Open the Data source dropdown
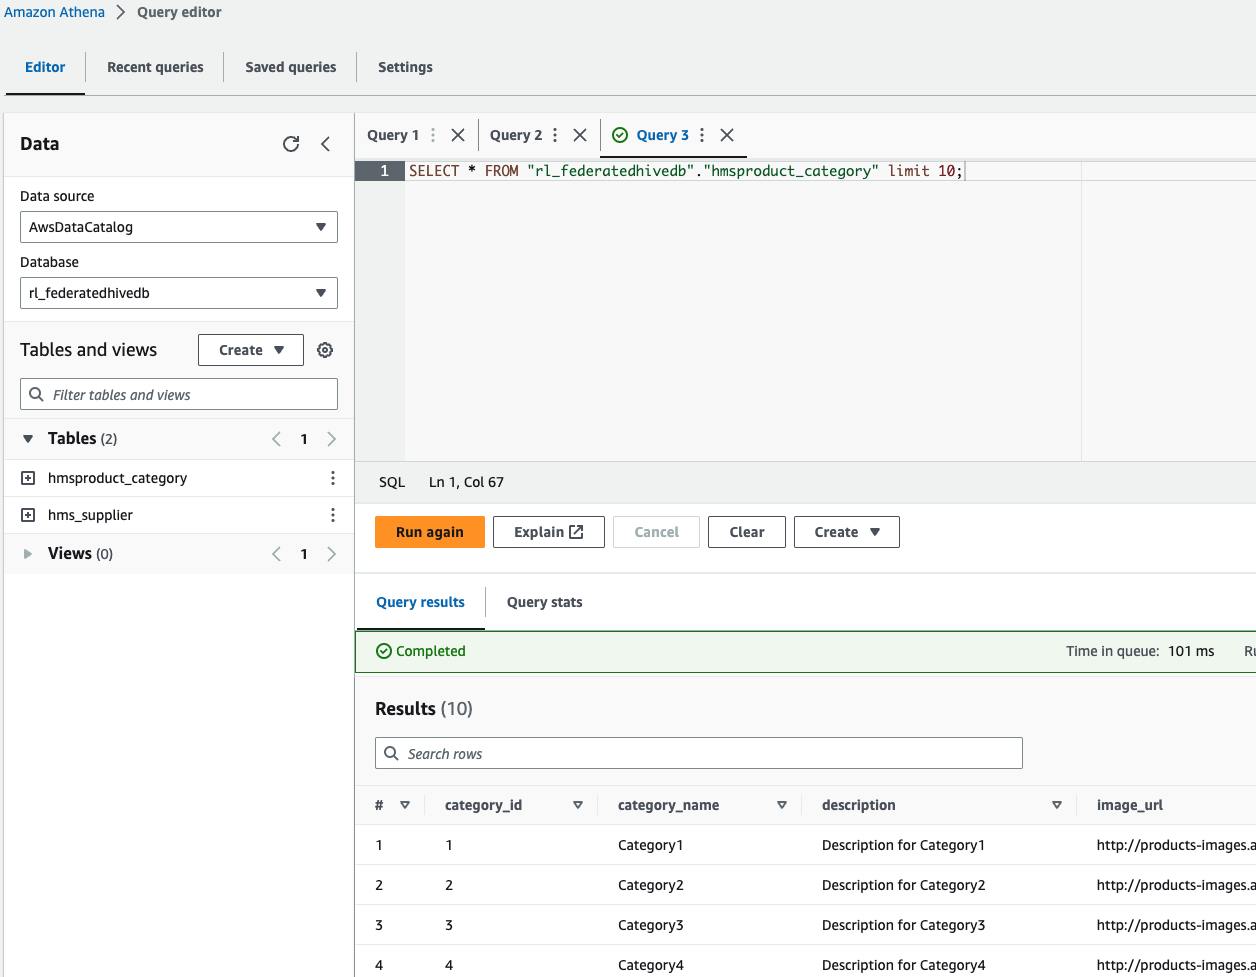Viewport: 1256px width, 977px height. 179,227
